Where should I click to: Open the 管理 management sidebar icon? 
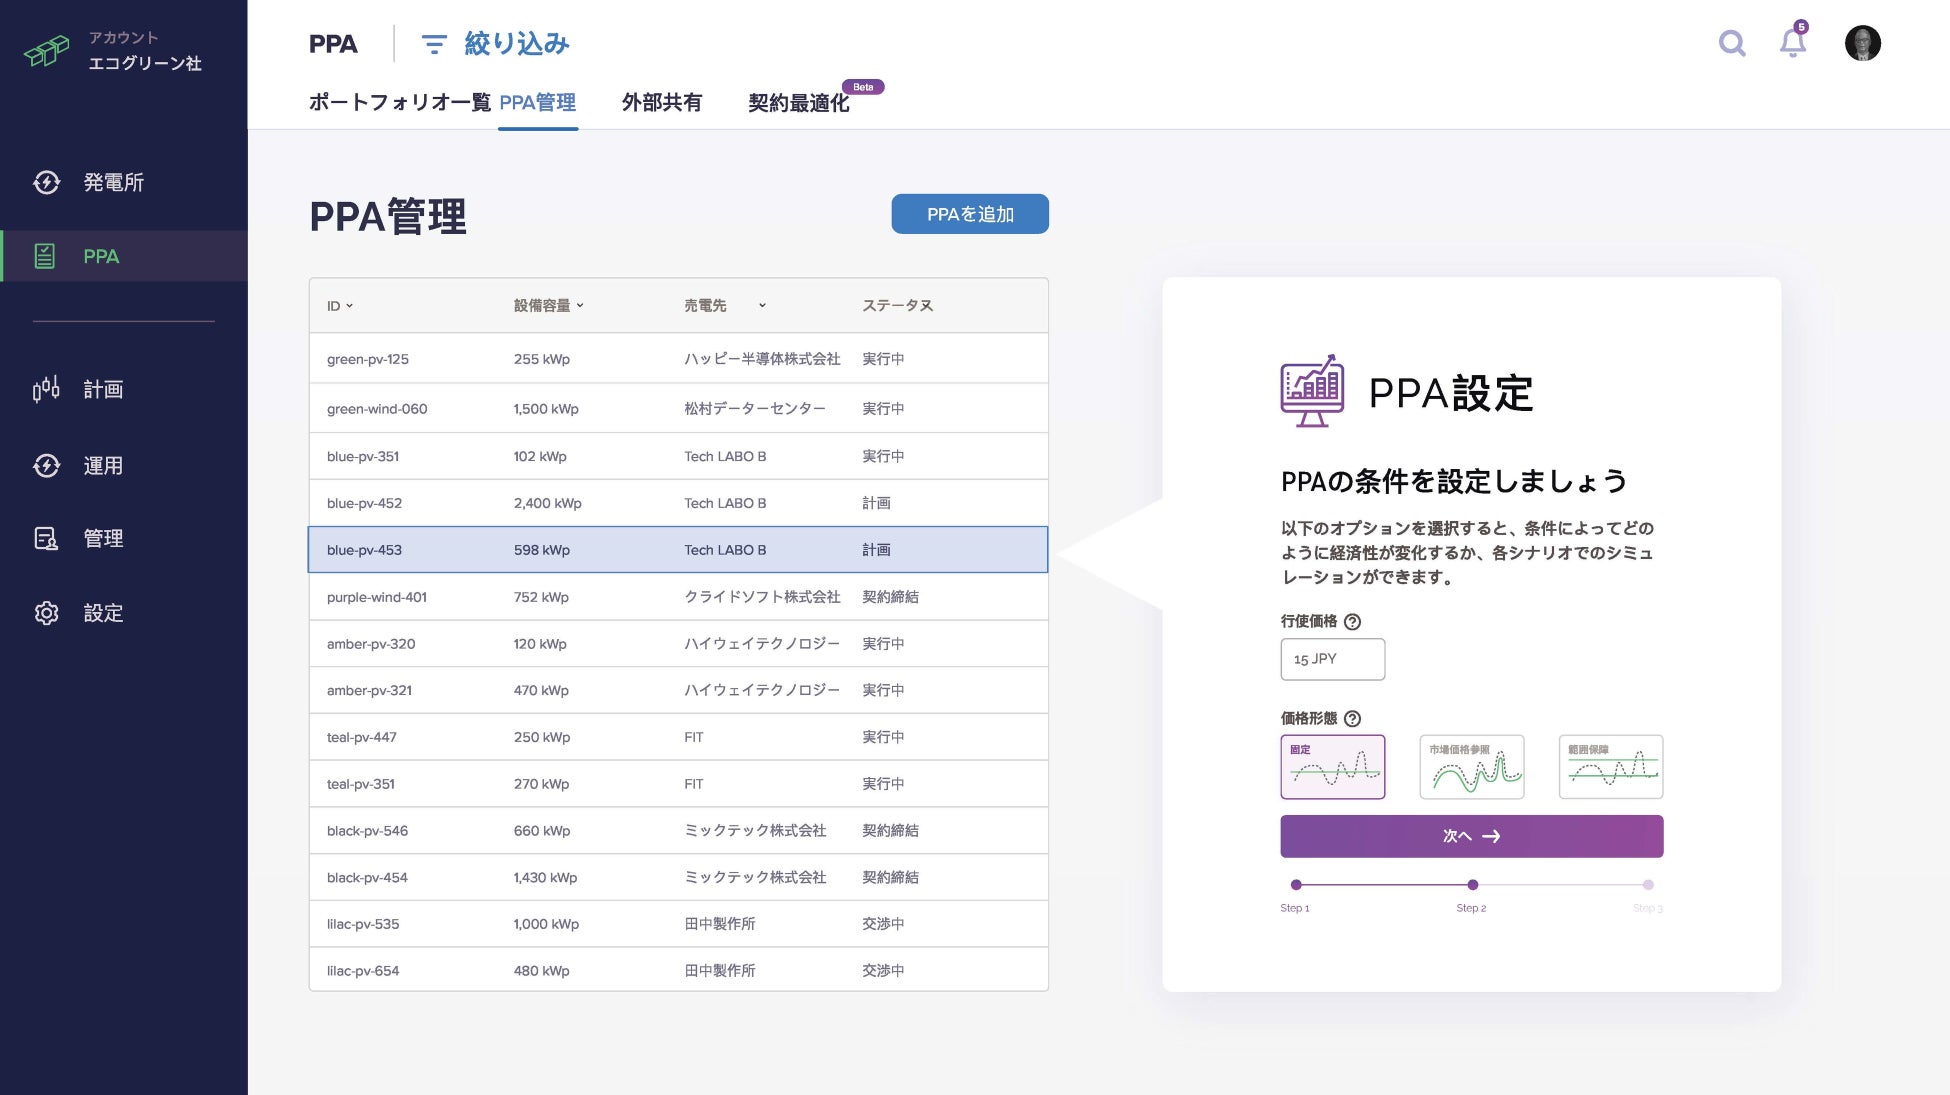(x=47, y=538)
